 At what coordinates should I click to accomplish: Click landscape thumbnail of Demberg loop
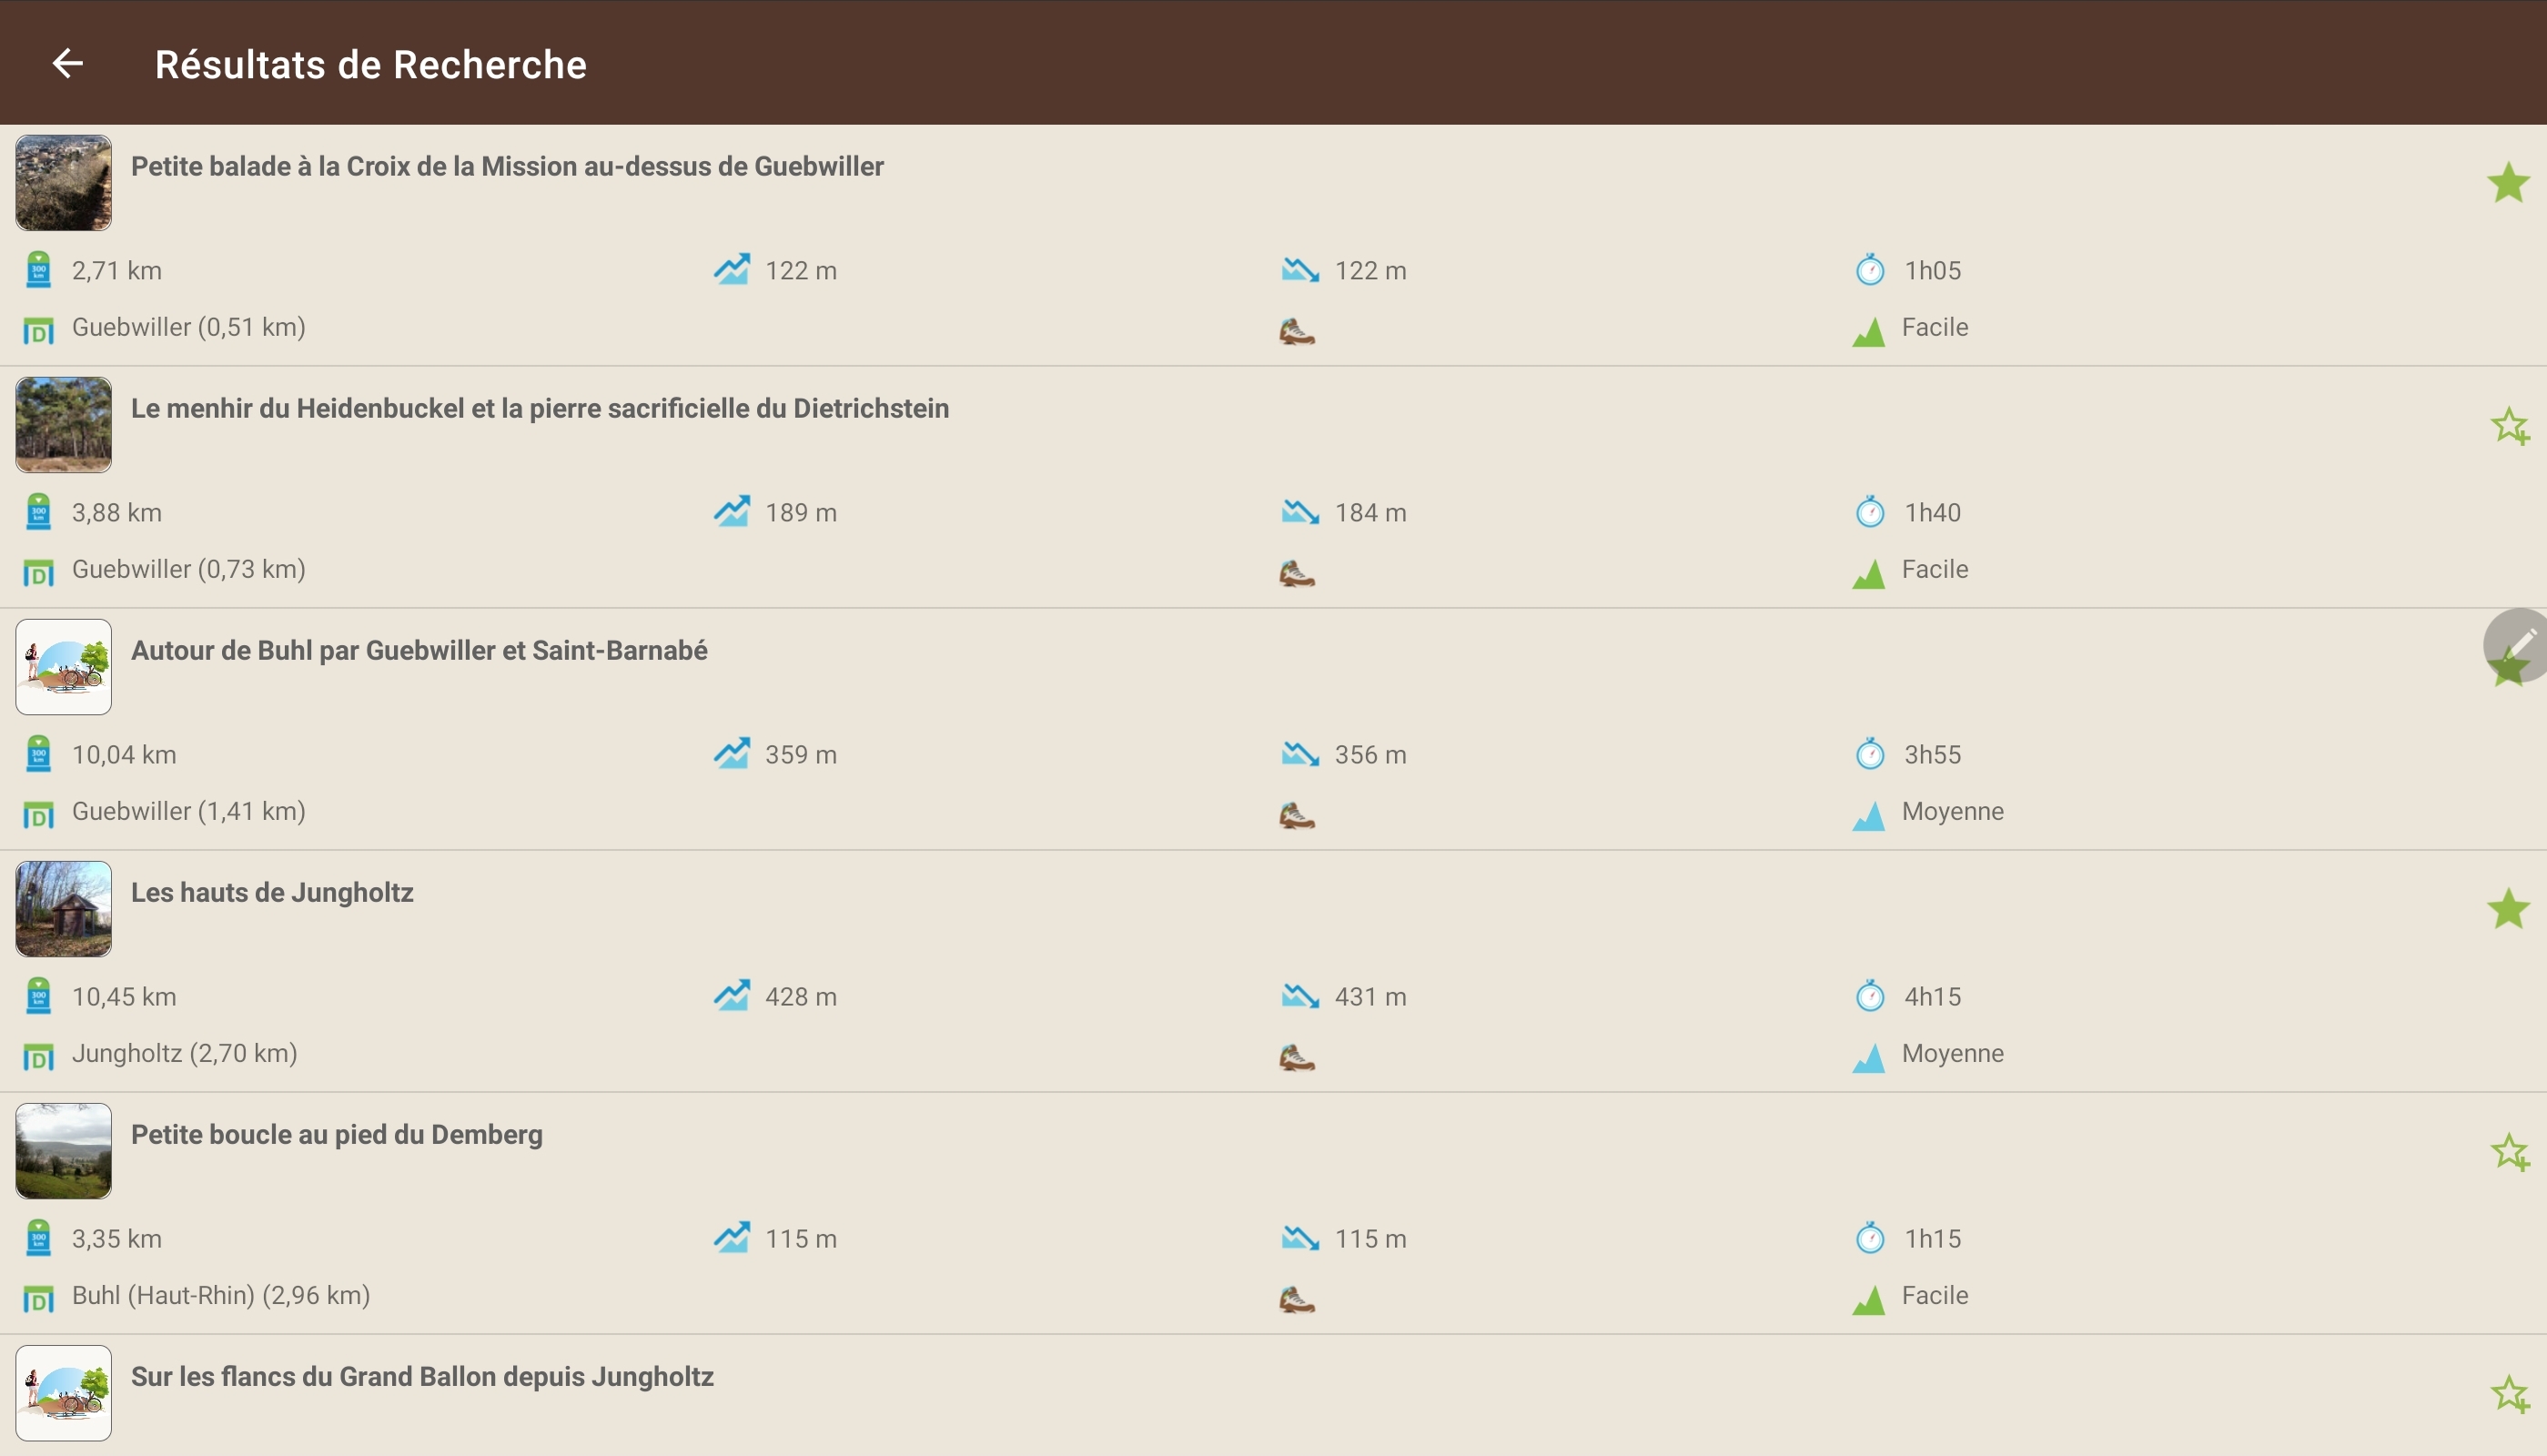point(63,1151)
